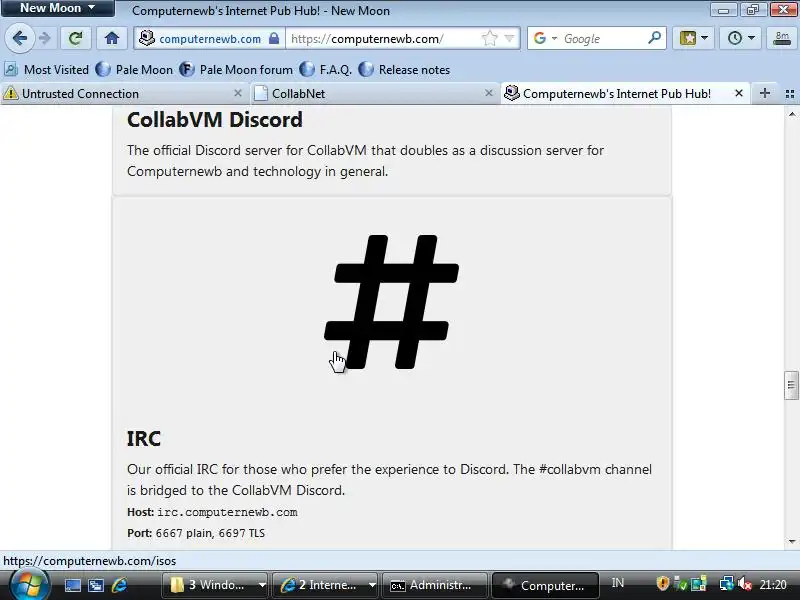
Task: Click the Computernewb description text under Discord
Action: pos(365,161)
